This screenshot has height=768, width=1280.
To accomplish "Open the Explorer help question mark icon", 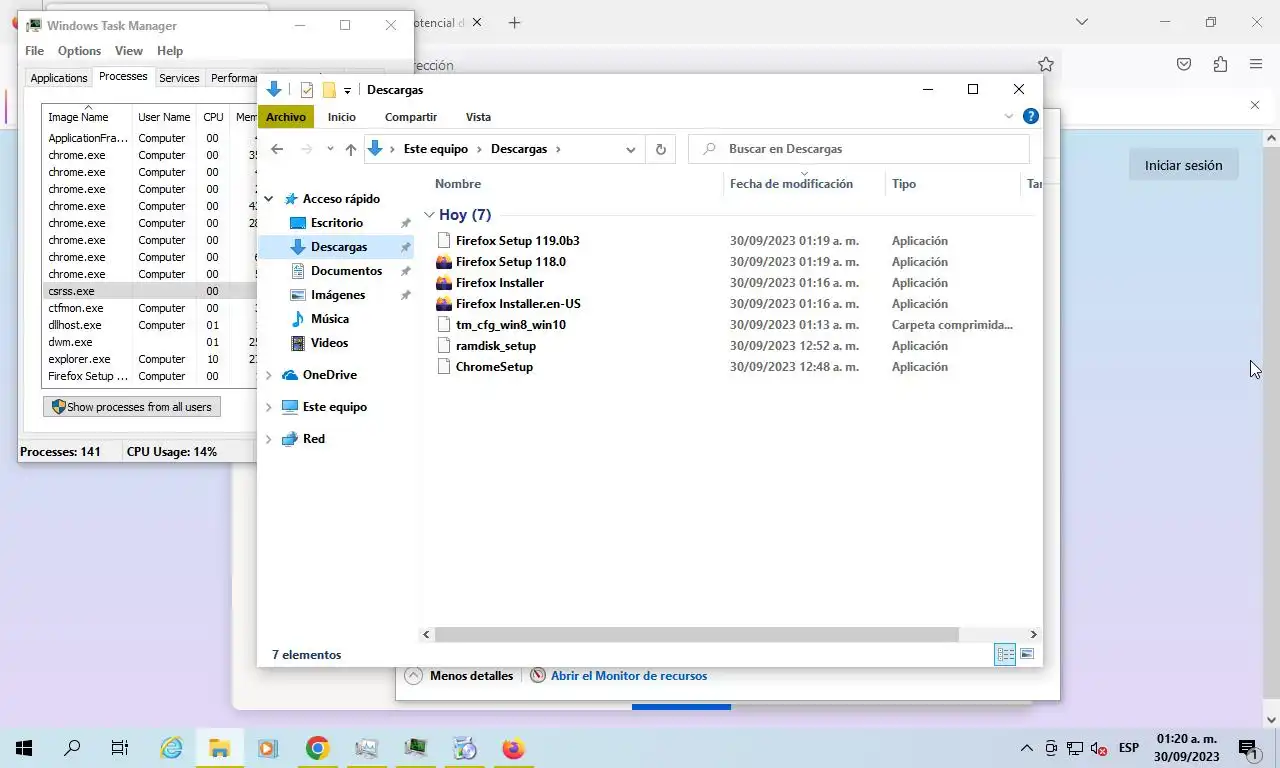I will tap(1031, 117).
